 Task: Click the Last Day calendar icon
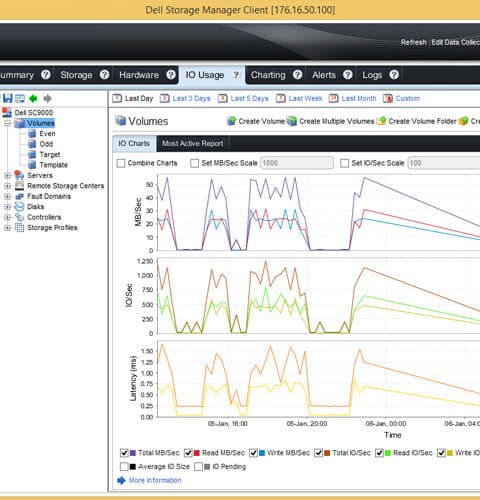point(117,98)
